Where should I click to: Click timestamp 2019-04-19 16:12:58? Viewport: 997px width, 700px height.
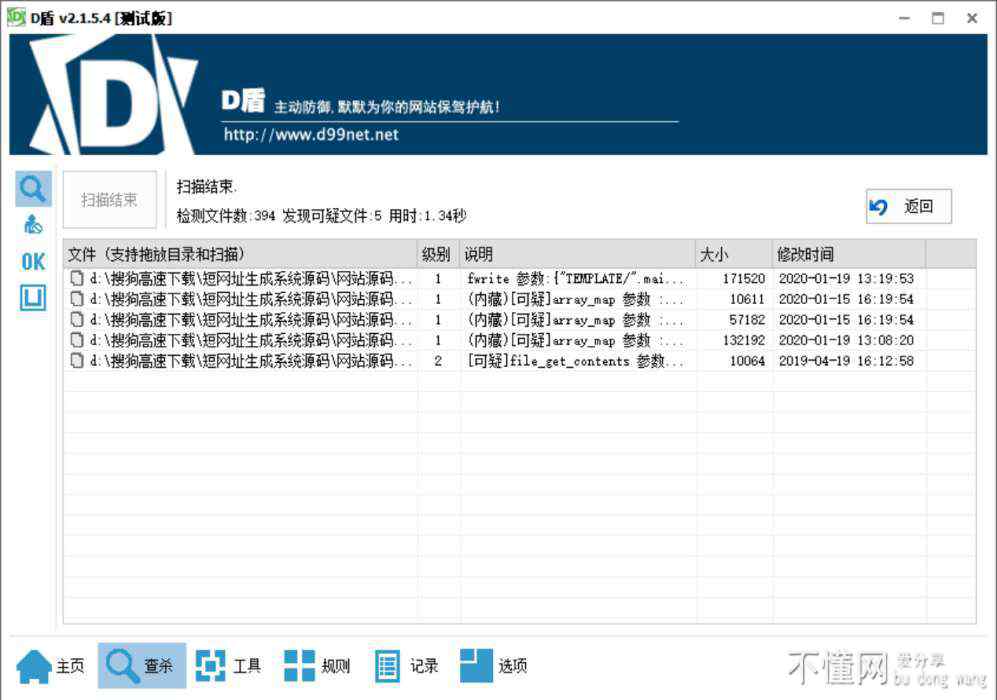pos(846,360)
